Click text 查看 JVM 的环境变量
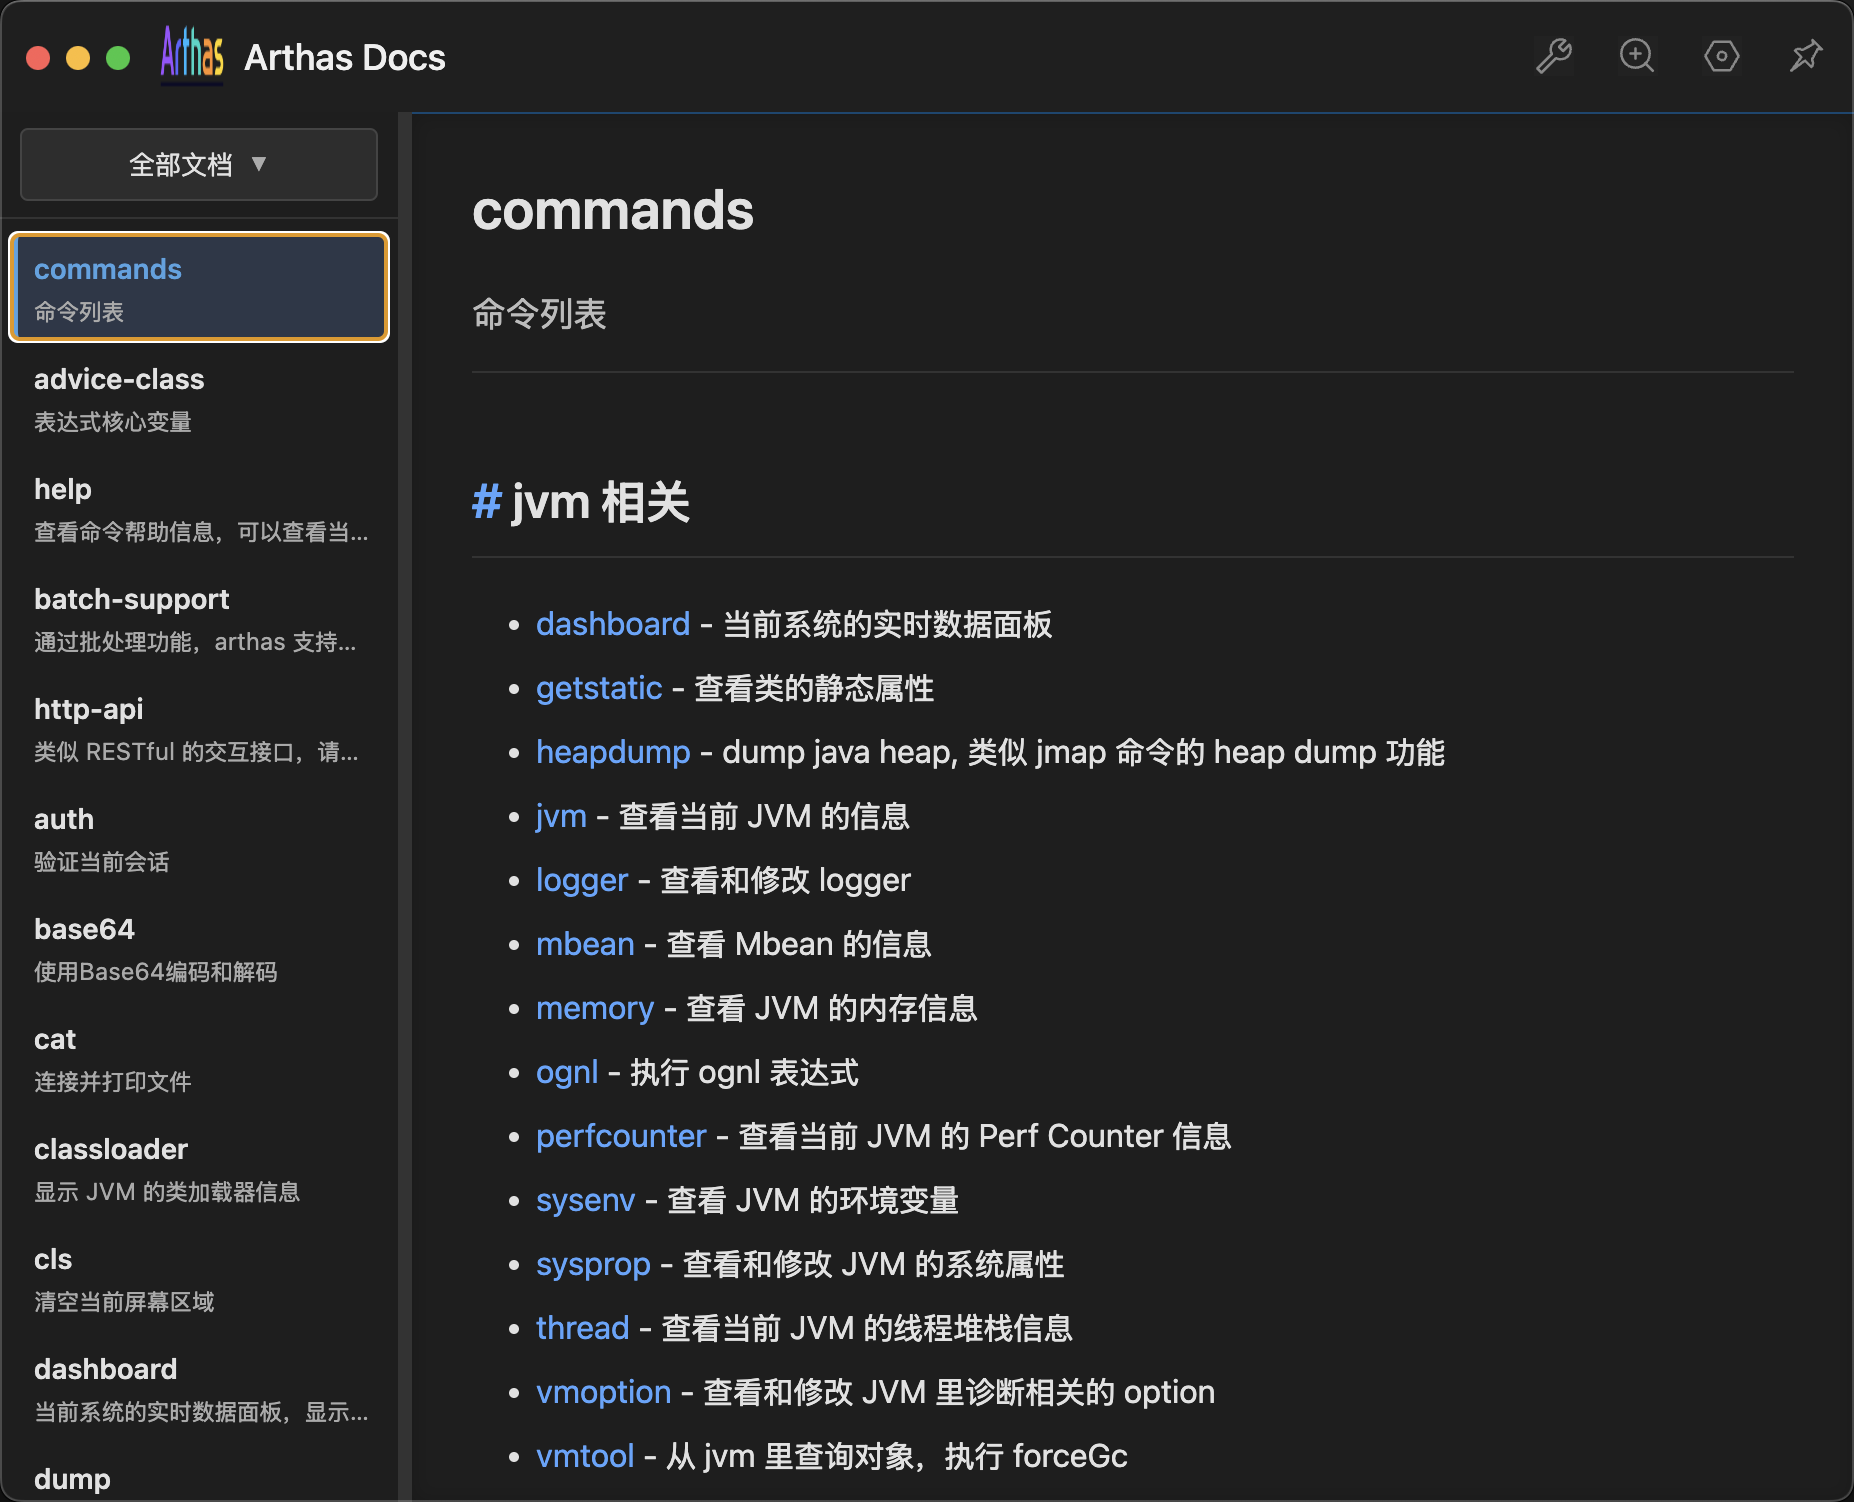This screenshot has height=1502, width=1854. click(x=813, y=1200)
